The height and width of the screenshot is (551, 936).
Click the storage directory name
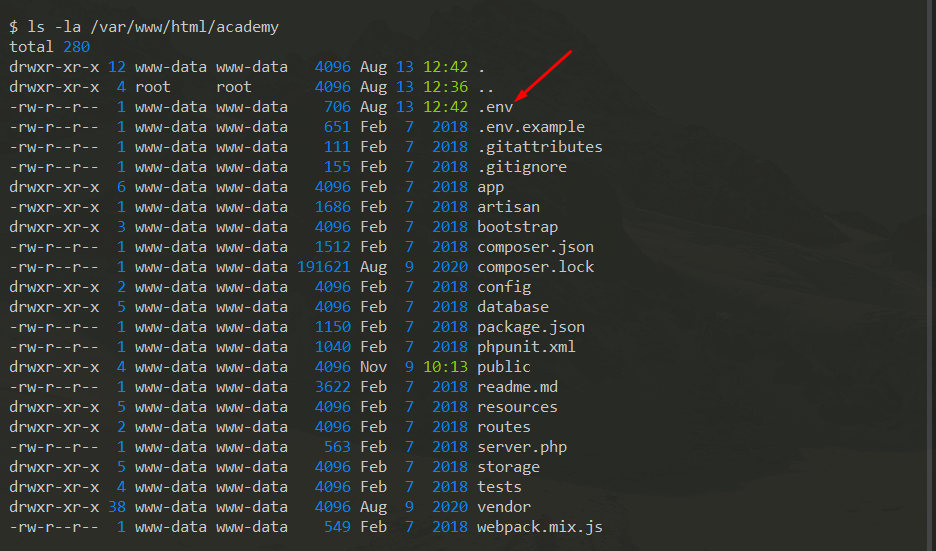point(509,467)
